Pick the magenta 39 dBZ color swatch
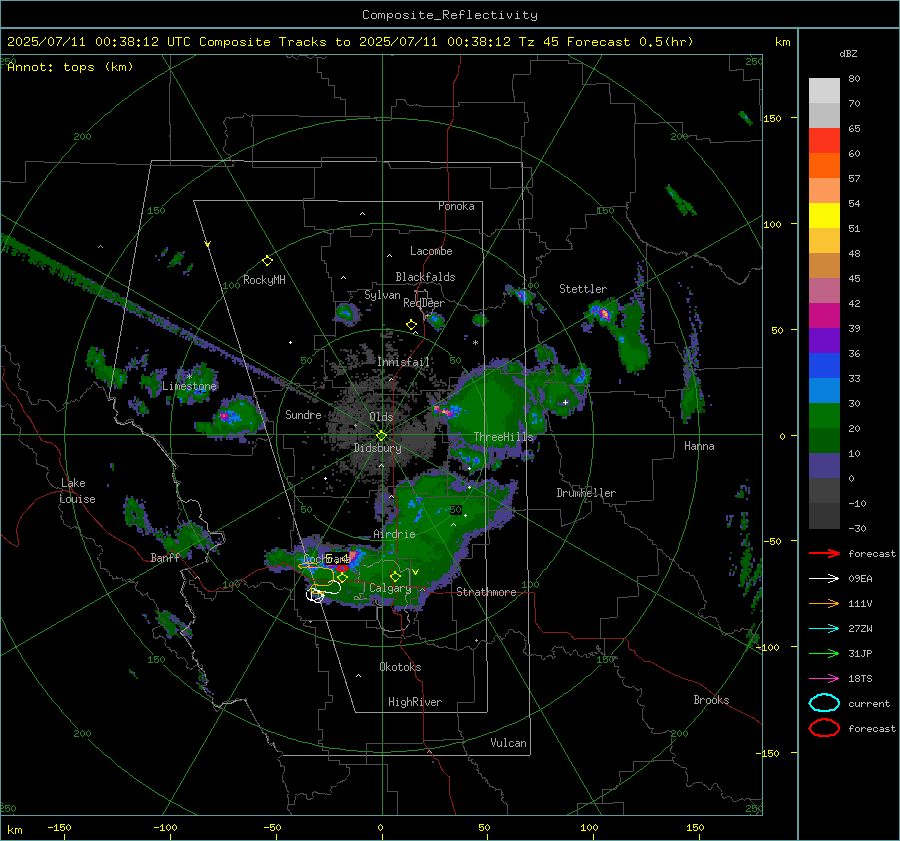 tap(824, 316)
